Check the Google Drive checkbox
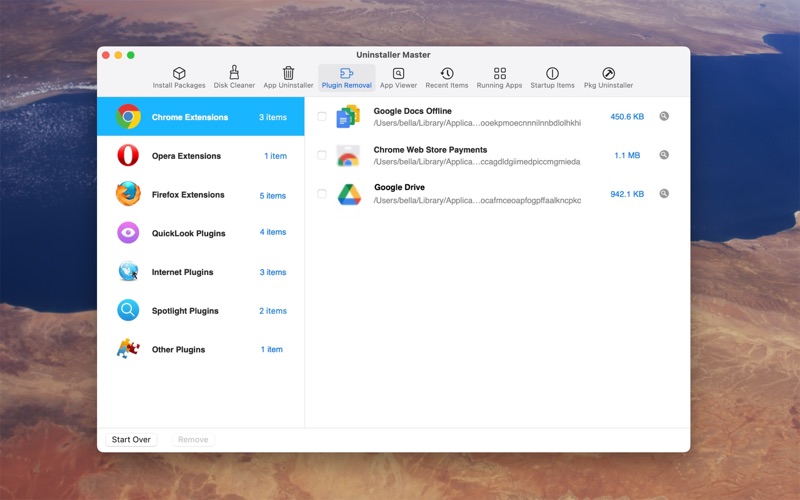Screen dimensions: 800x500 pos(321,193)
